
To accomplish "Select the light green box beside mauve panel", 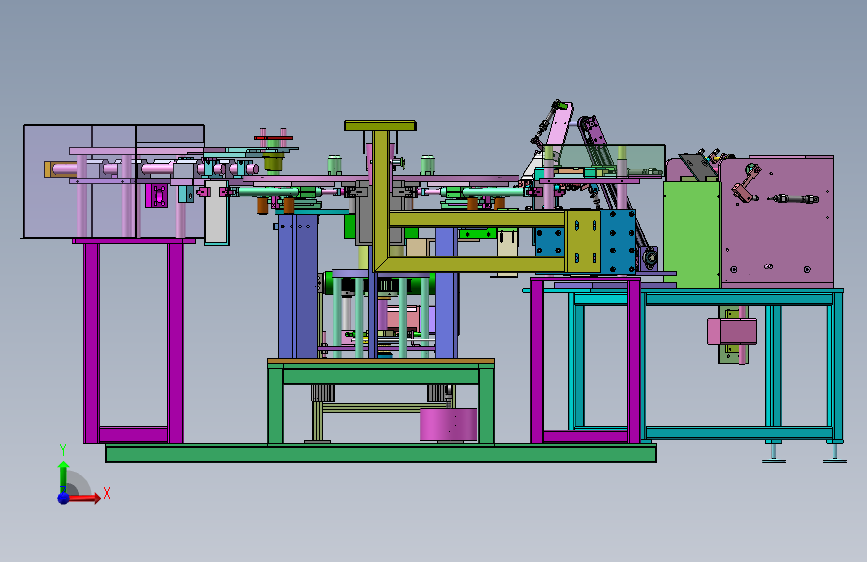I will click(692, 235).
